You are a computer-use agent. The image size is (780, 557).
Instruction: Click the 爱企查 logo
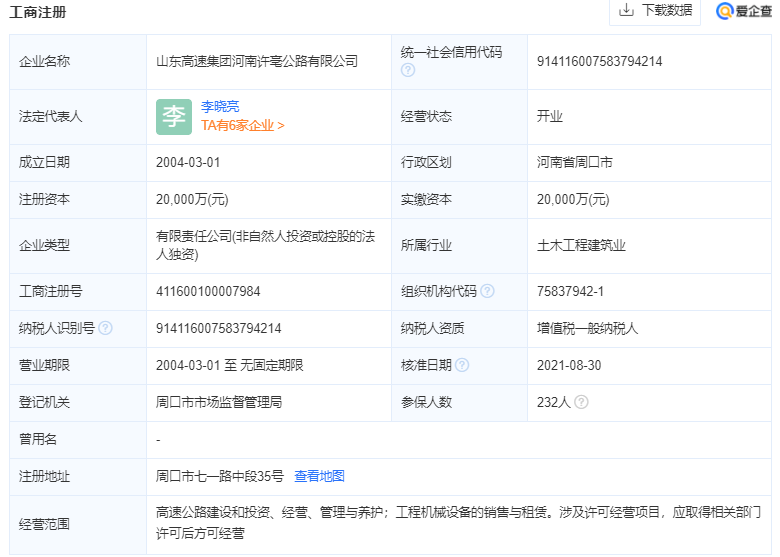point(744,11)
